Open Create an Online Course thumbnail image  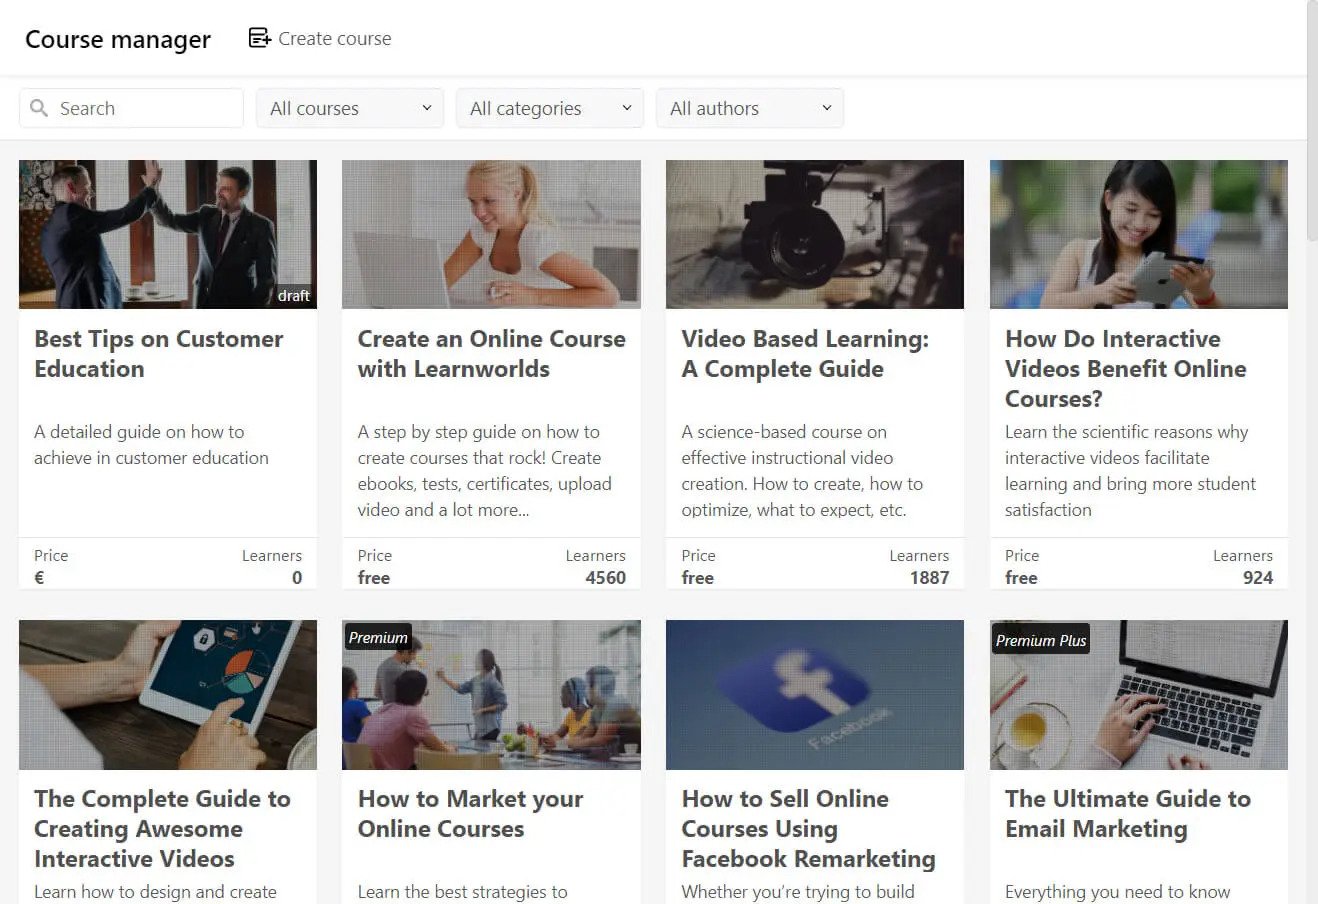point(491,234)
